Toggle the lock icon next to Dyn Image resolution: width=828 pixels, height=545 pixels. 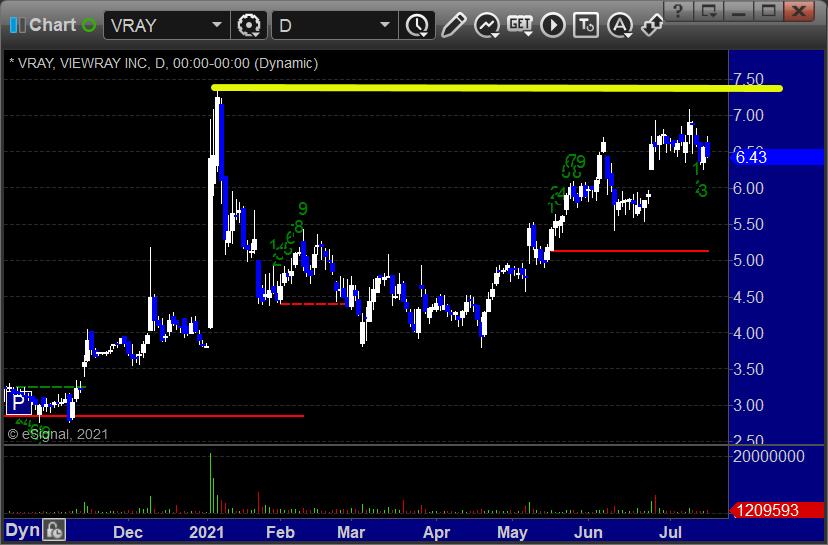54,530
